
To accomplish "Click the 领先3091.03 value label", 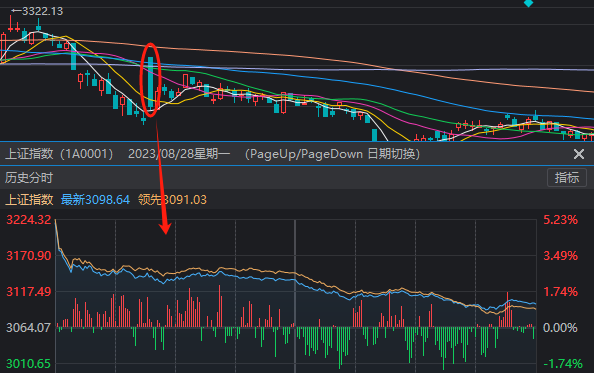I will (172, 200).
